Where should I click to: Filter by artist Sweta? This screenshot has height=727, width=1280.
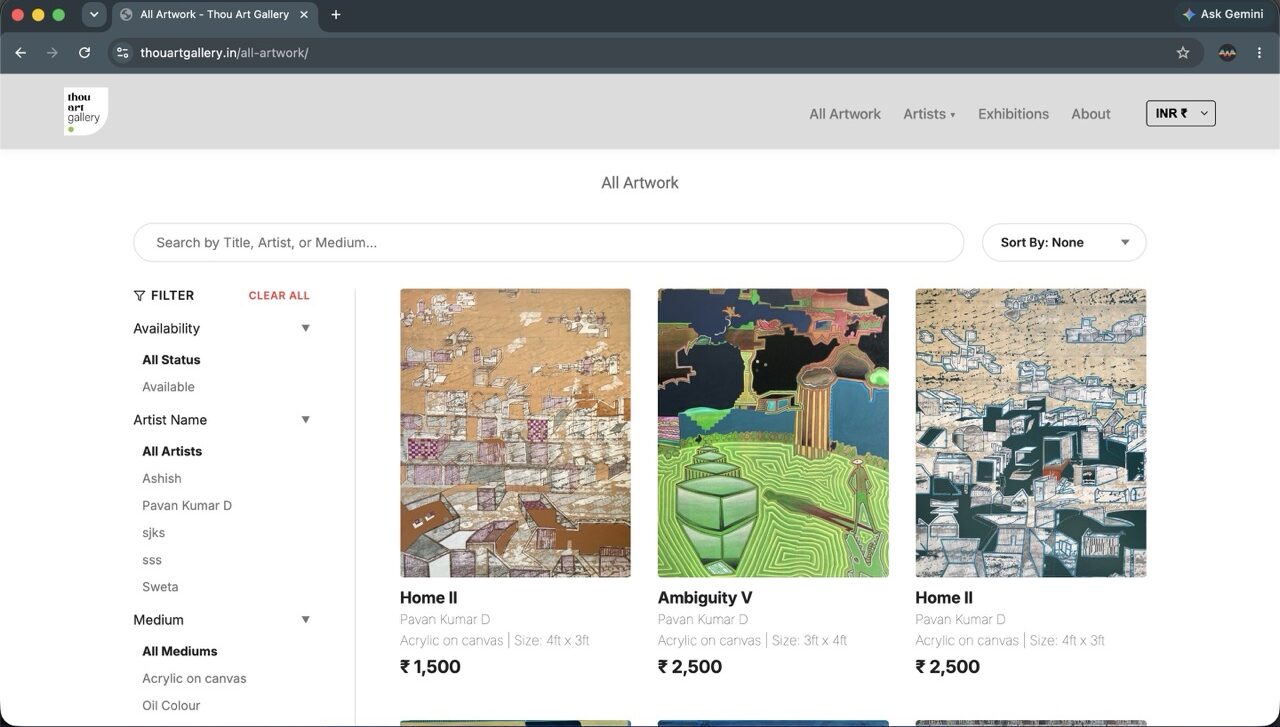160,587
